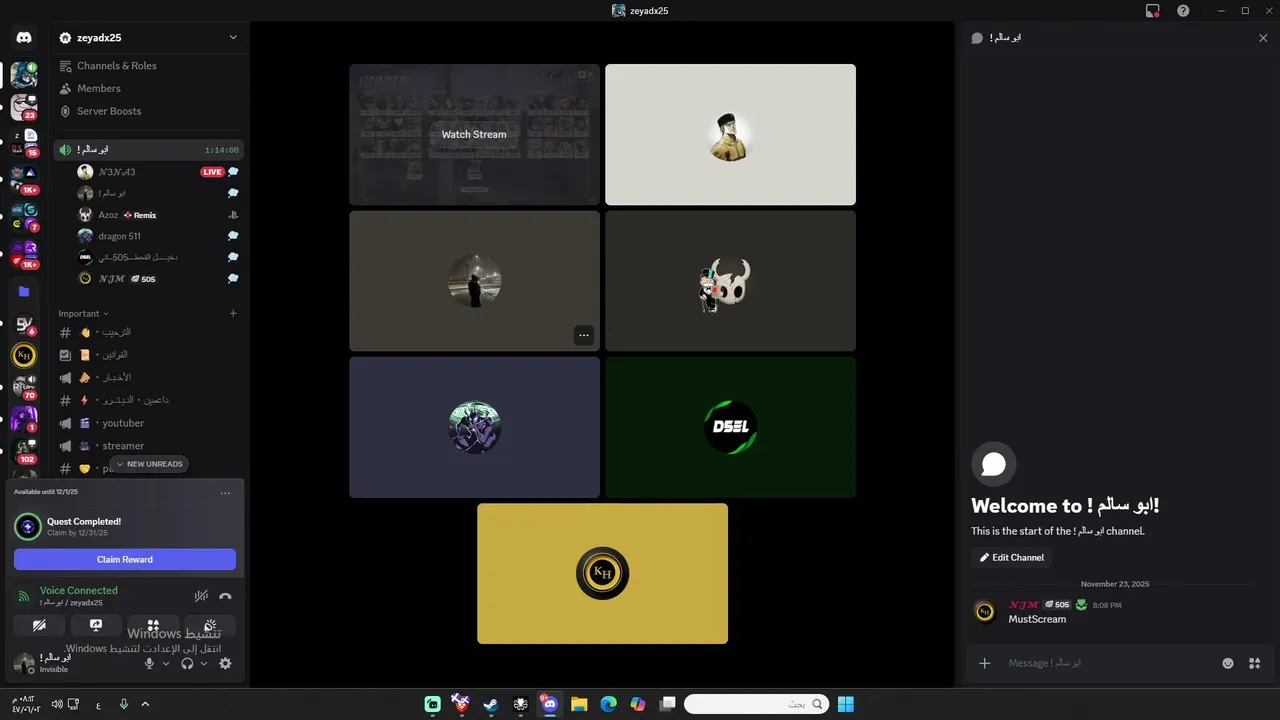Open voice connection signal details
This screenshot has width=1280, height=720.
(x=23, y=596)
